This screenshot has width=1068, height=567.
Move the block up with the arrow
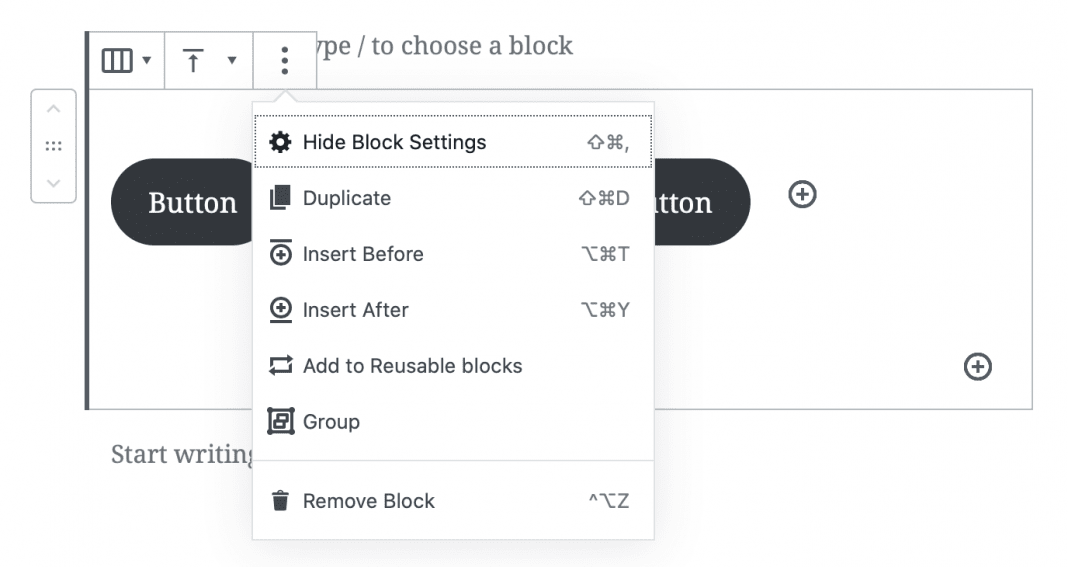54,108
